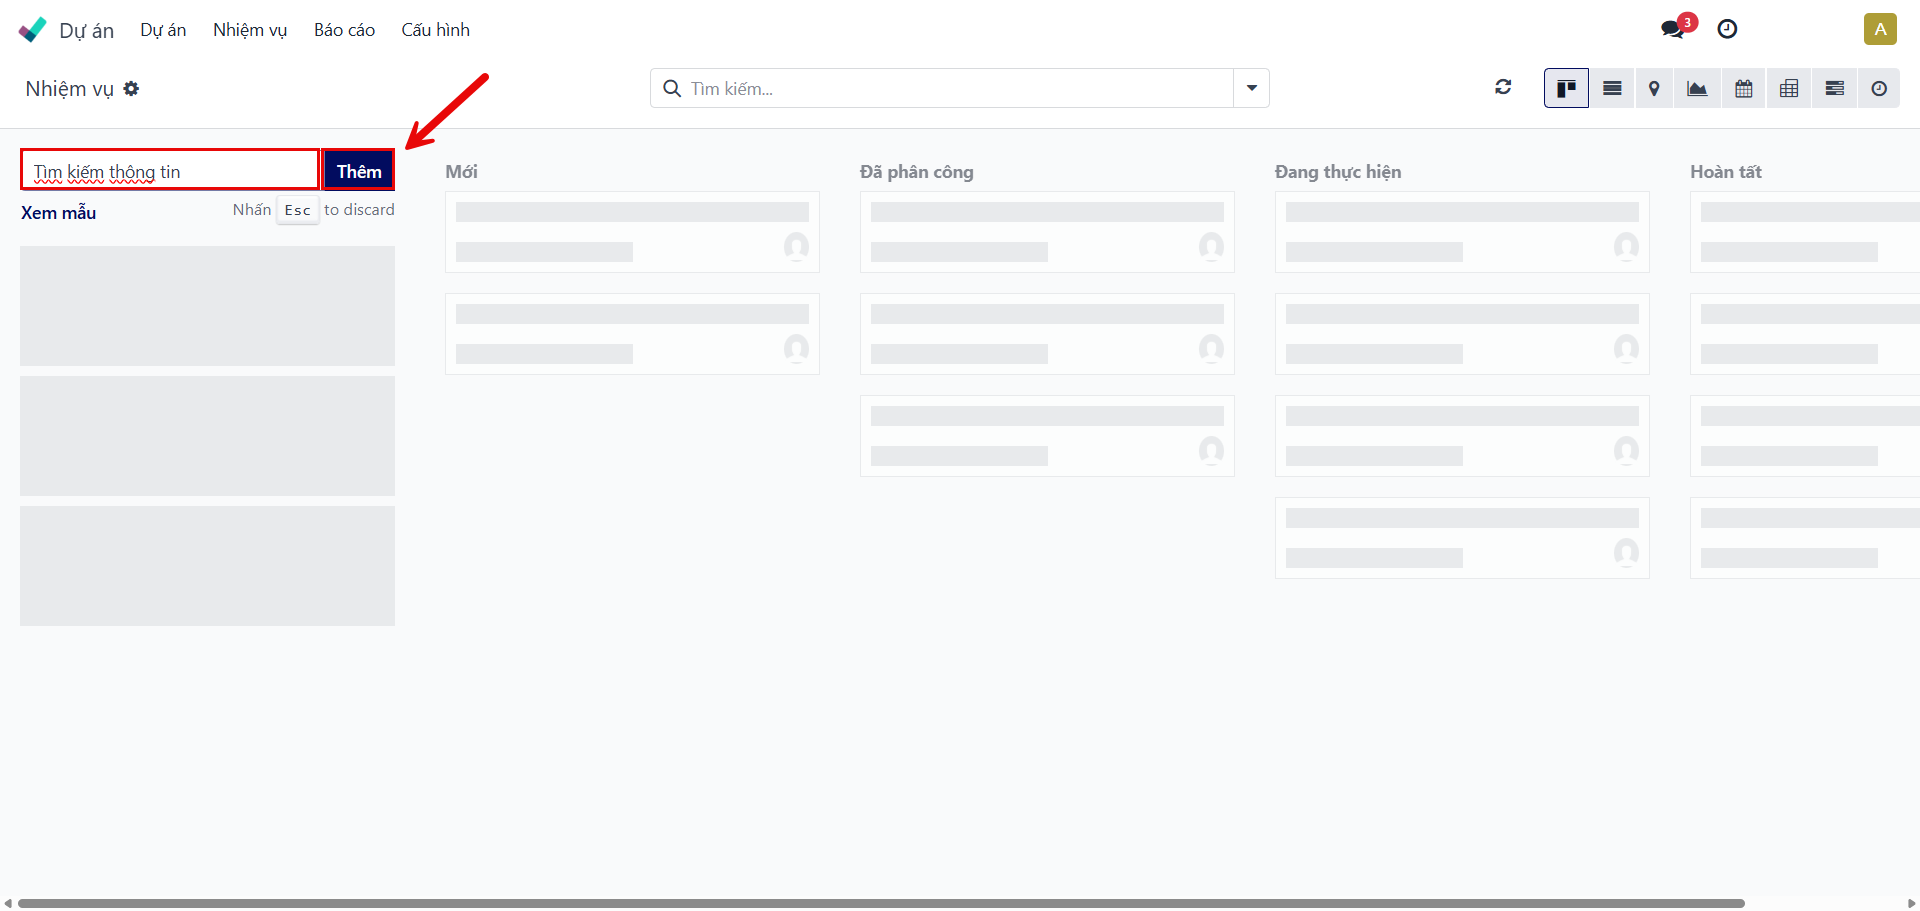Screen dimensions: 1920x911
Task: Click the refresh icon
Action: tap(1503, 88)
